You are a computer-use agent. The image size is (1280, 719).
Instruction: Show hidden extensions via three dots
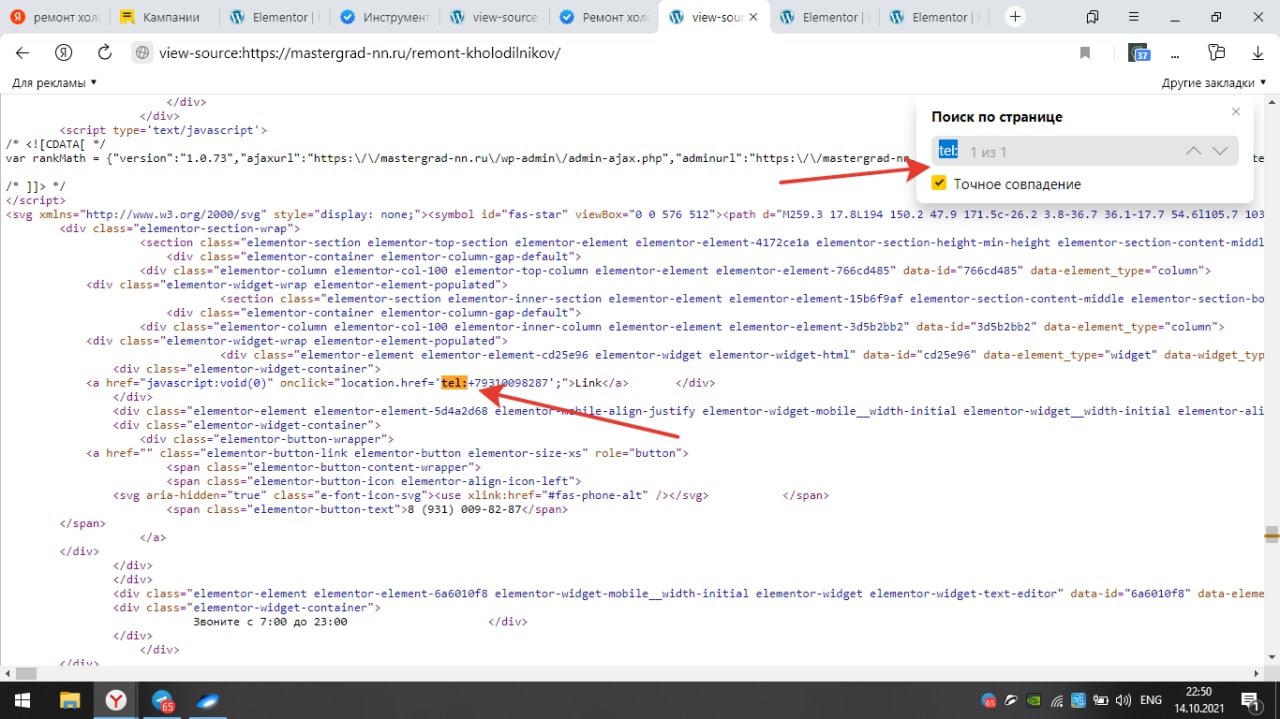pos(1175,54)
